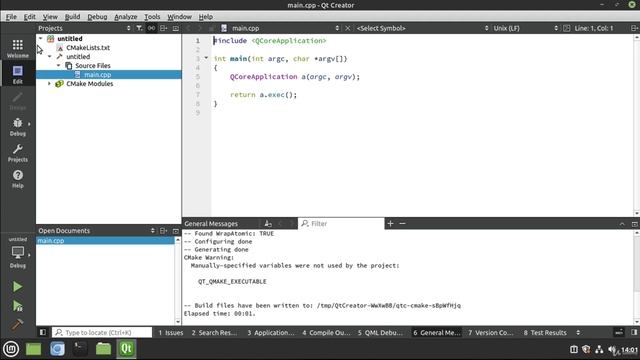
Task: Toggle left sidebar visibility
Action: tap(43, 332)
